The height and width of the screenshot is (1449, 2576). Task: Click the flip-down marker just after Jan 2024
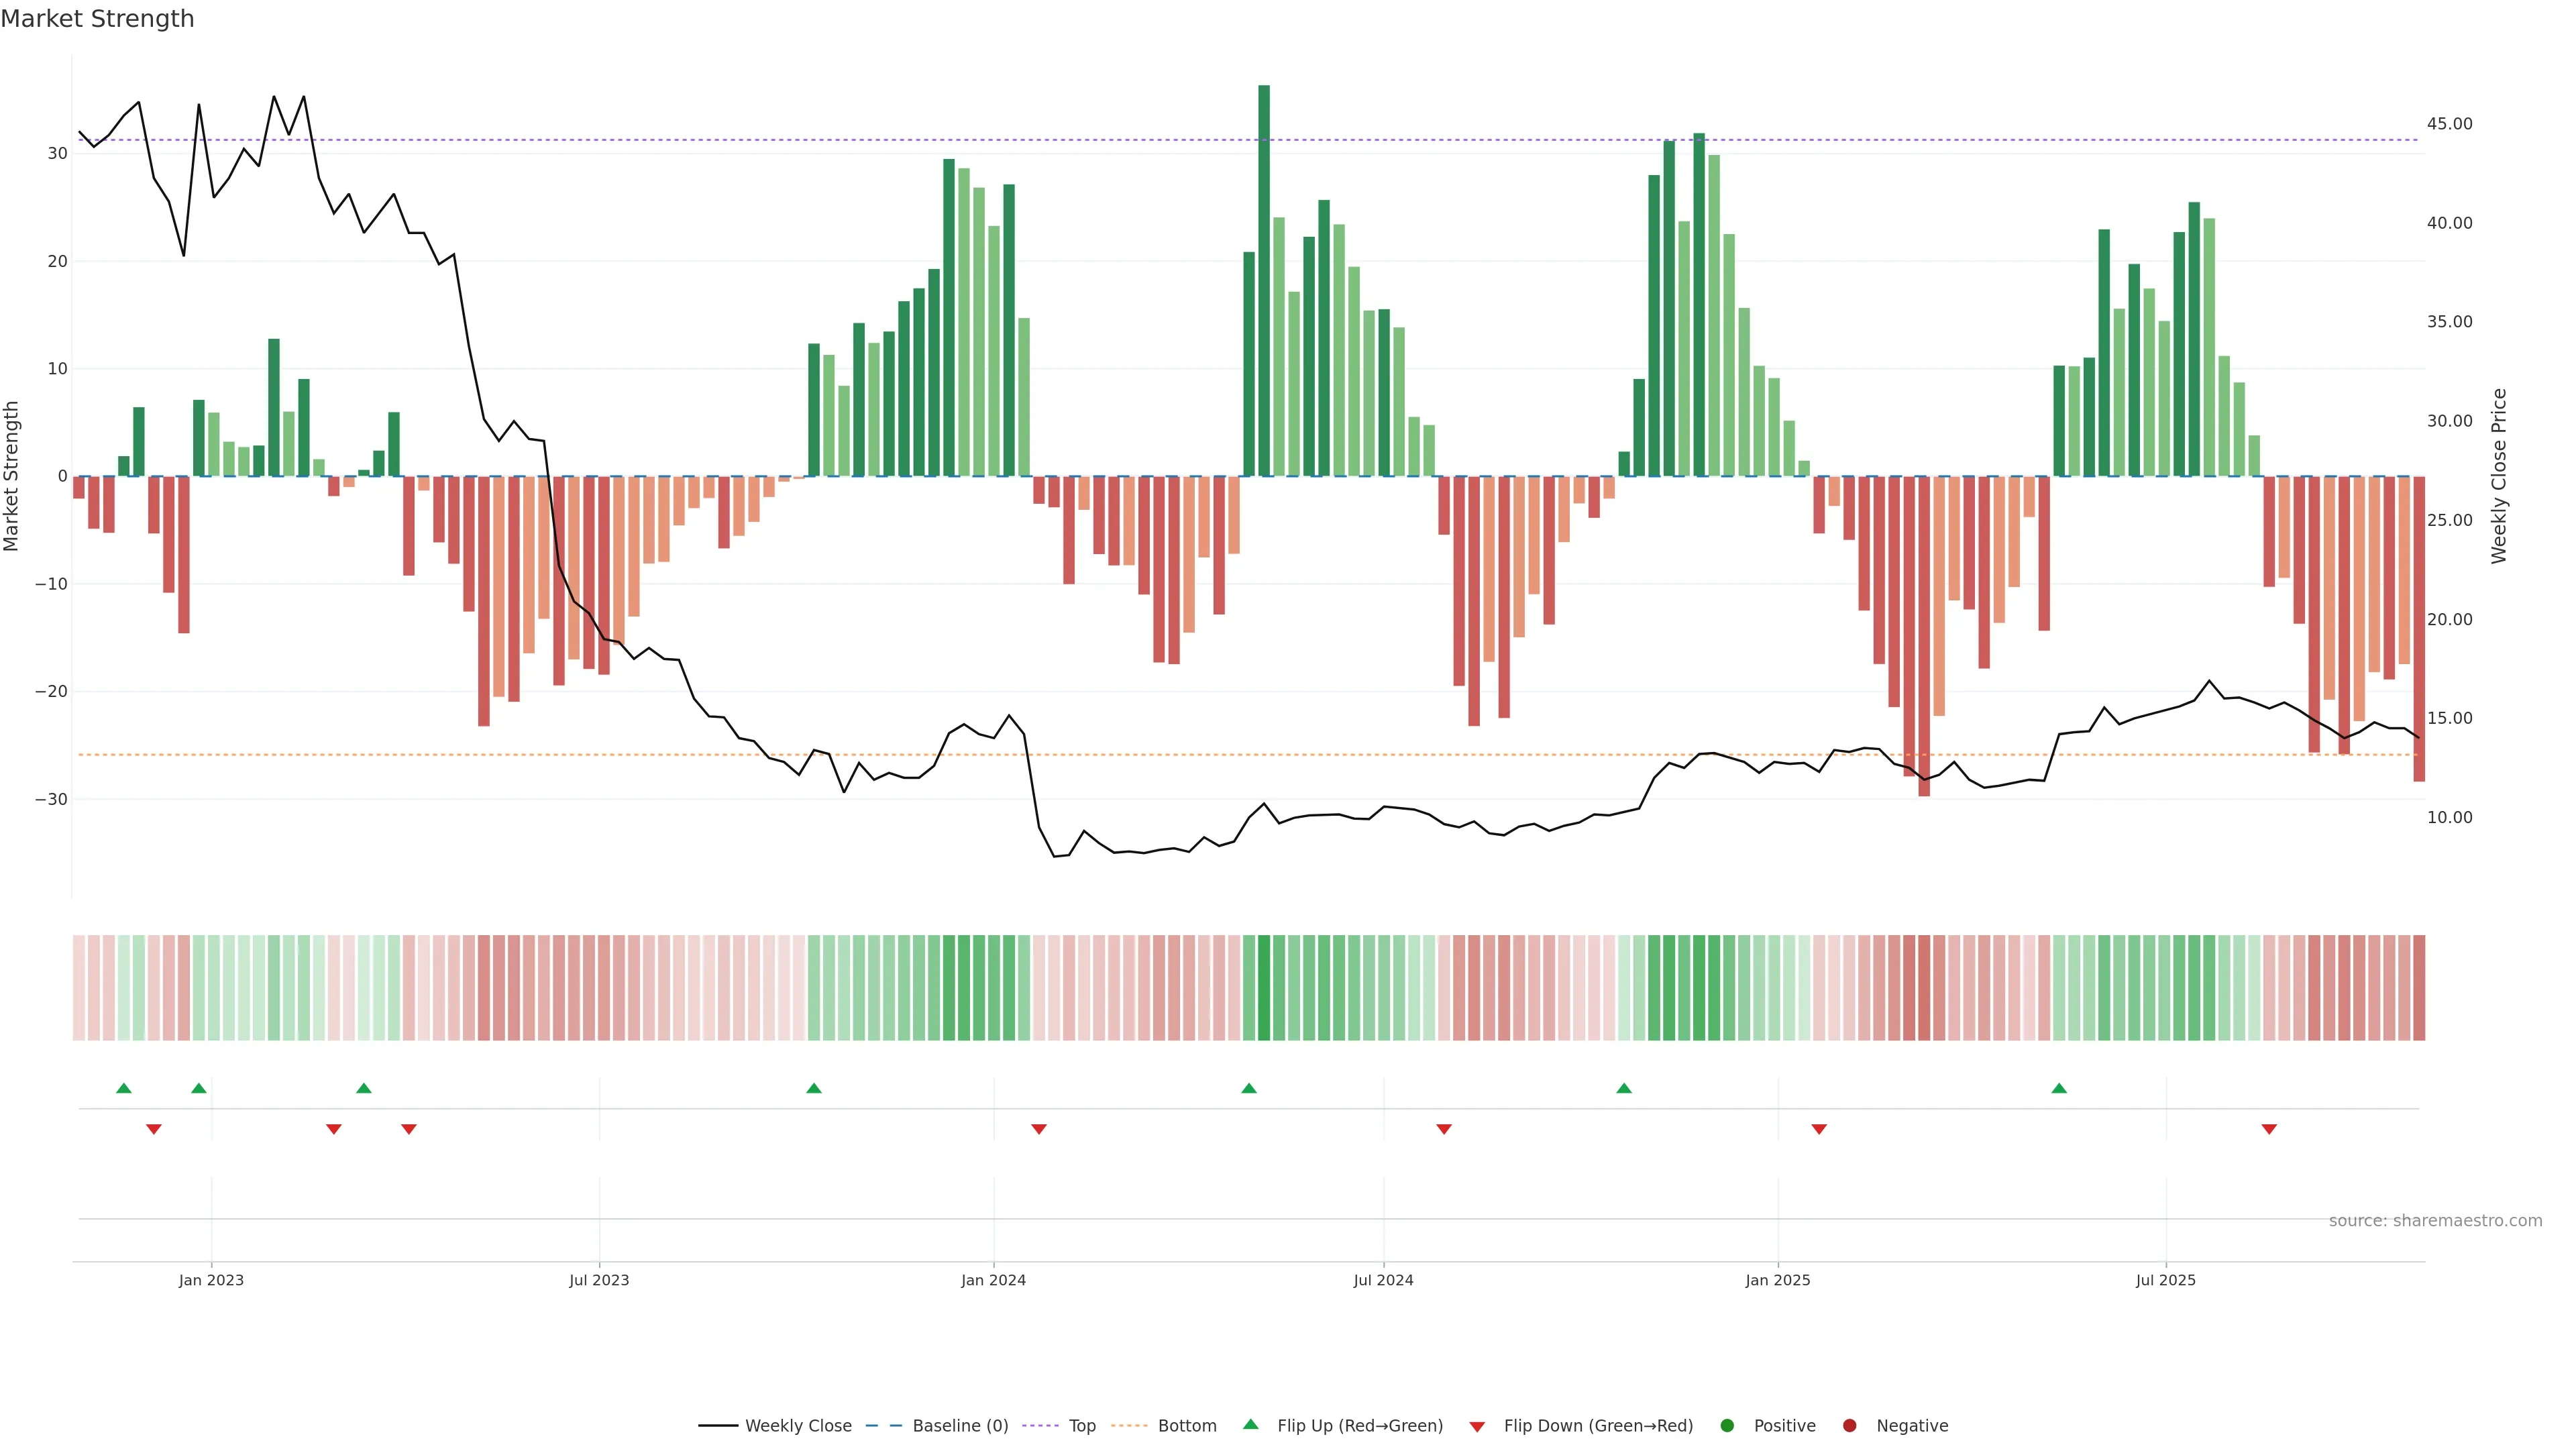click(1039, 1129)
